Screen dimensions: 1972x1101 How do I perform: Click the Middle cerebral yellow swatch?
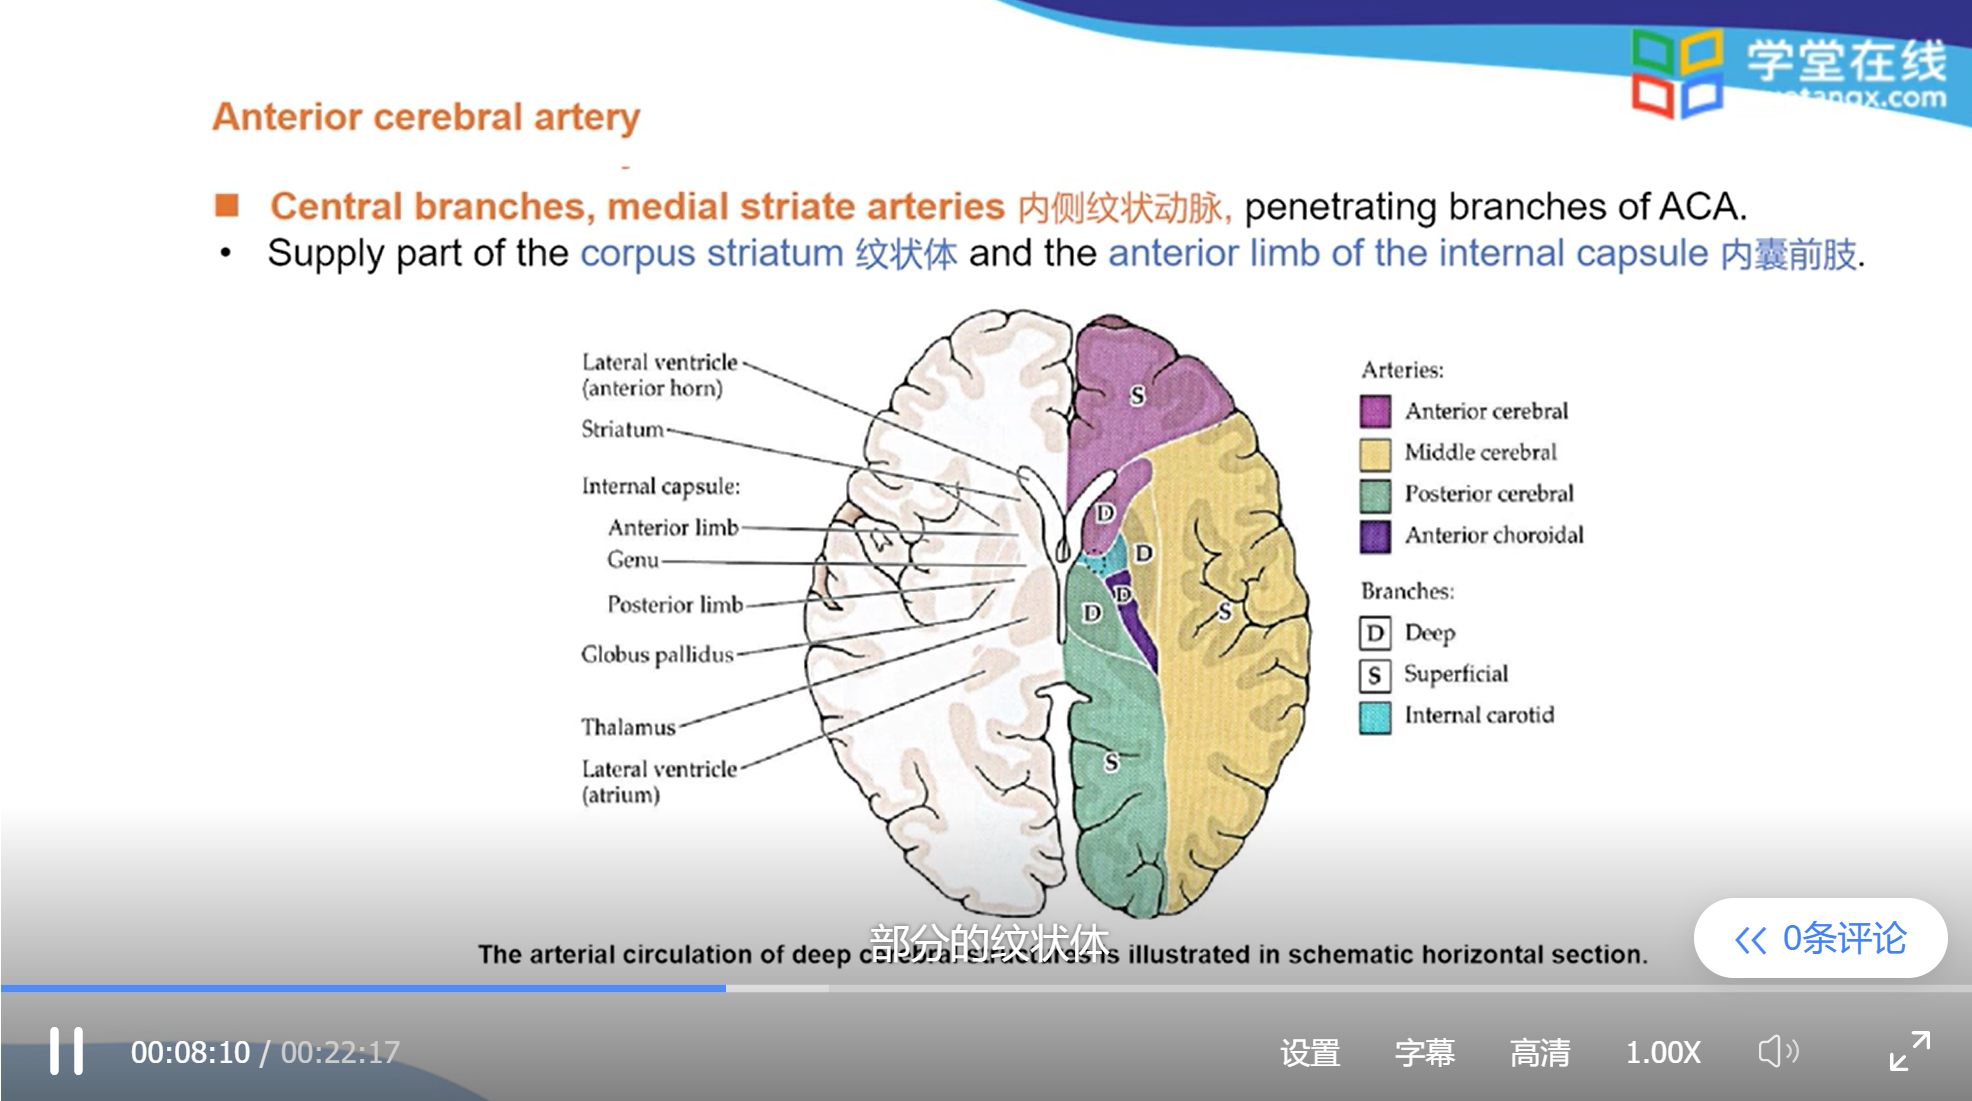pyautogui.click(x=1375, y=453)
